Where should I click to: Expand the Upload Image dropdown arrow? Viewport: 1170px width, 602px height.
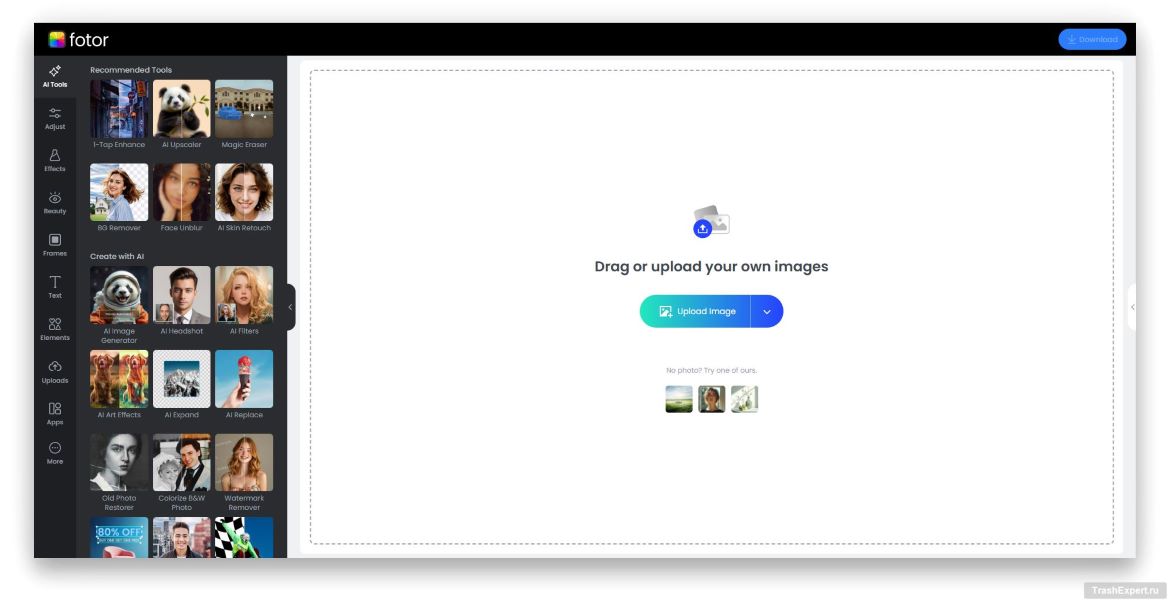pos(767,311)
